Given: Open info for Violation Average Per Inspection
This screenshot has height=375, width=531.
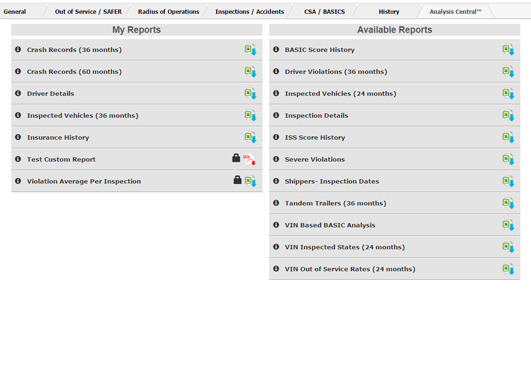Looking at the screenshot, I should click(18, 181).
